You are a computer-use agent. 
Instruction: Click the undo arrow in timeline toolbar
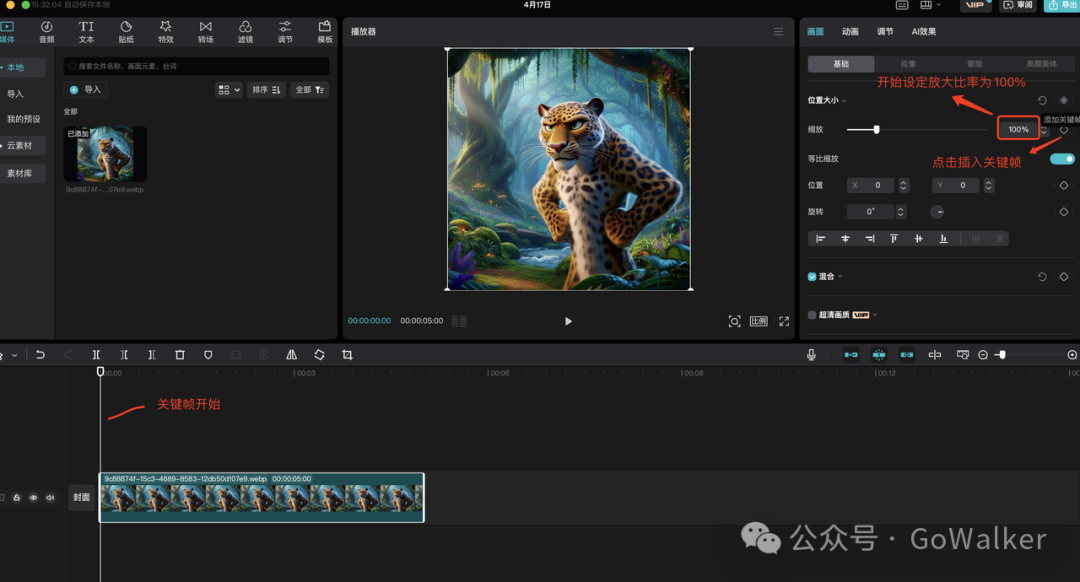pos(40,355)
